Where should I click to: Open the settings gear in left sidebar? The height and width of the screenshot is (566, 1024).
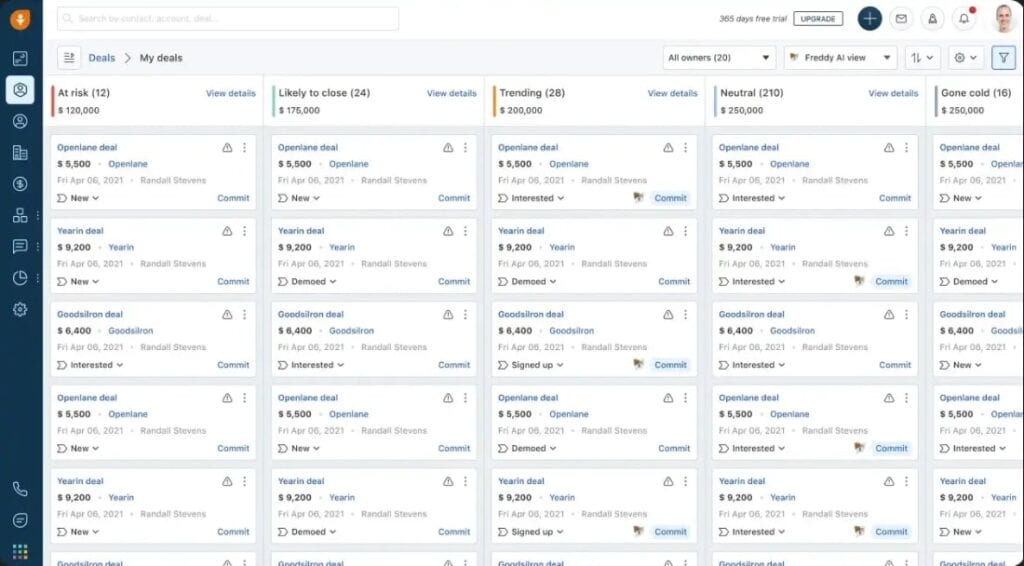pos(20,309)
